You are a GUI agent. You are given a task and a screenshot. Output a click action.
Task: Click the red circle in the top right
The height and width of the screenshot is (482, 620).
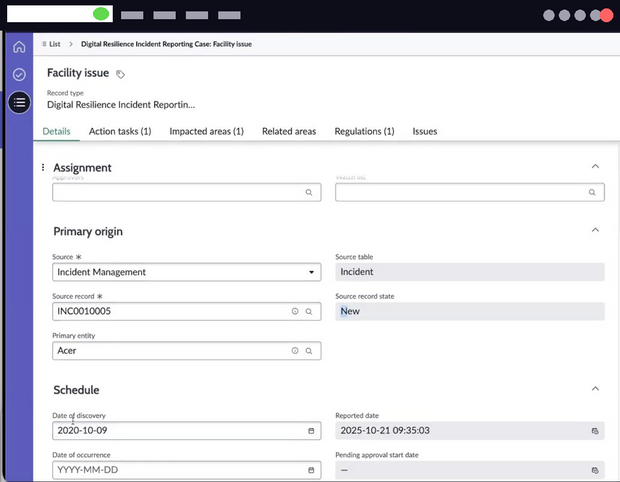606,15
